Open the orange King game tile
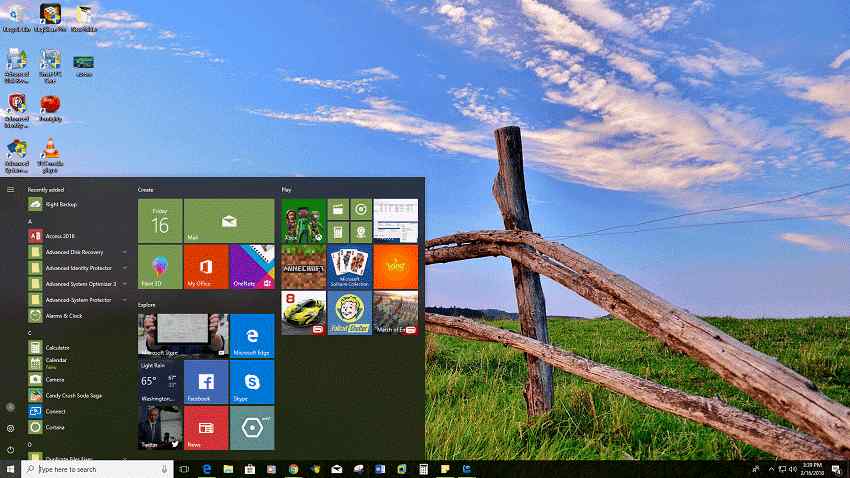The width and height of the screenshot is (850, 478). 396,267
